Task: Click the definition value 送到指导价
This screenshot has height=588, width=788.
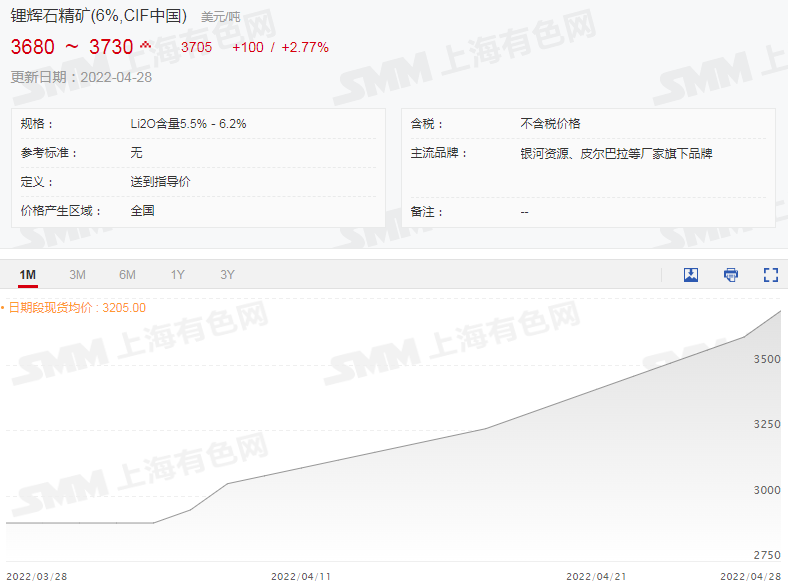Action: [x=160, y=181]
